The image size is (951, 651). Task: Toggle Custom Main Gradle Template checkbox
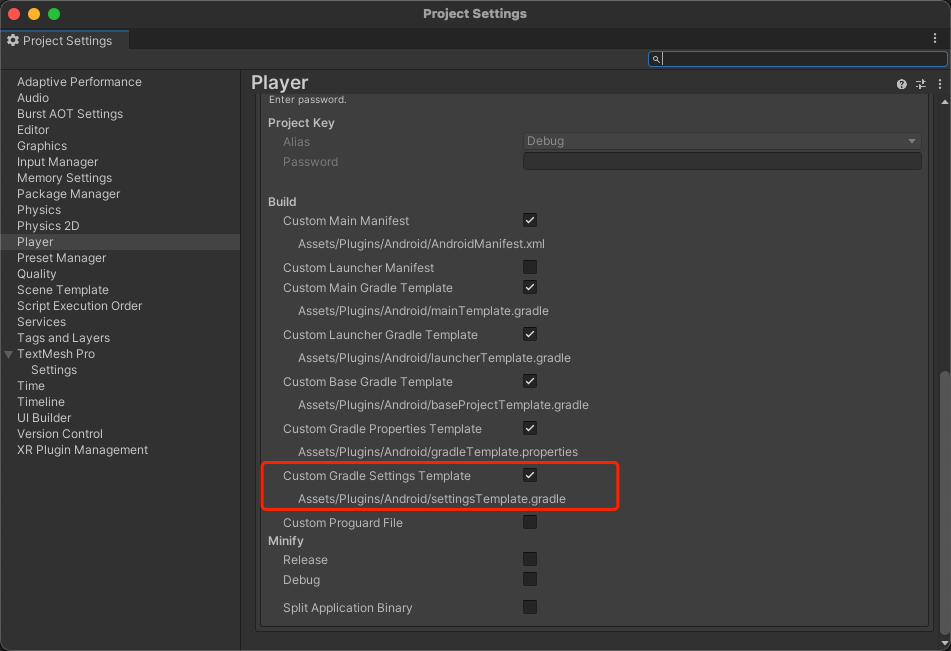[529, 287]
